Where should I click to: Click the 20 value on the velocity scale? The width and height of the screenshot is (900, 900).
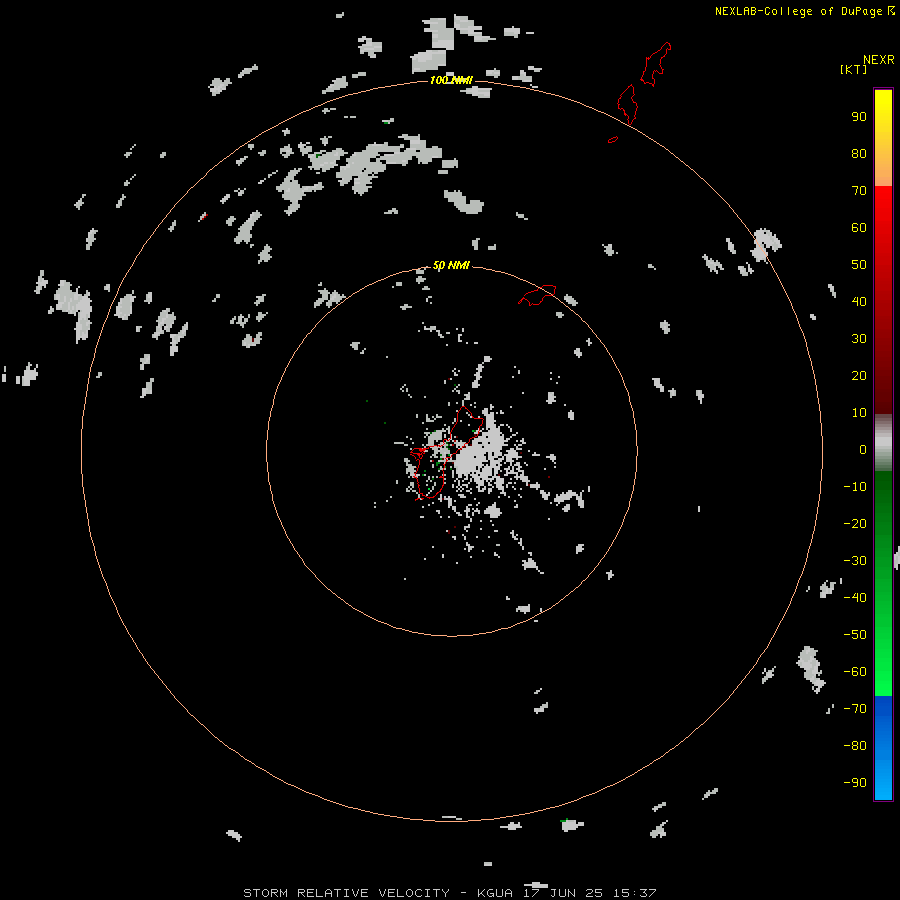click(x=859, y=375)
